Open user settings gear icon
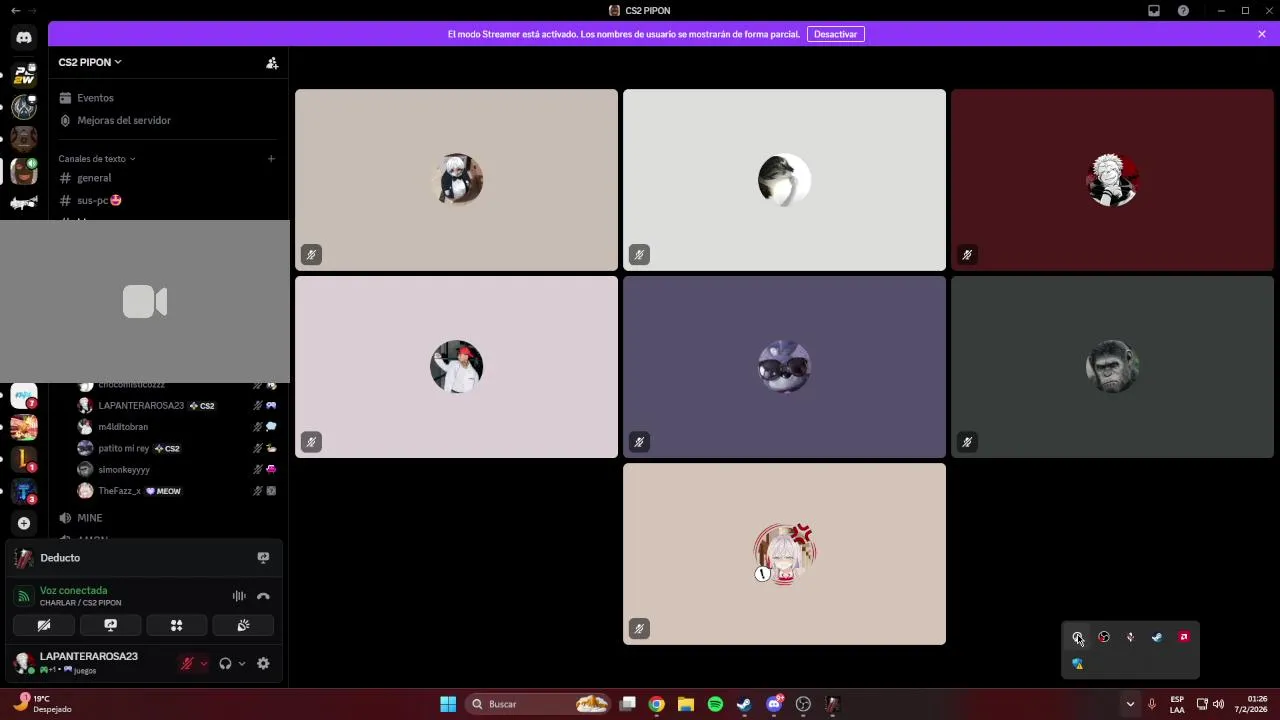 pos(263,663)
